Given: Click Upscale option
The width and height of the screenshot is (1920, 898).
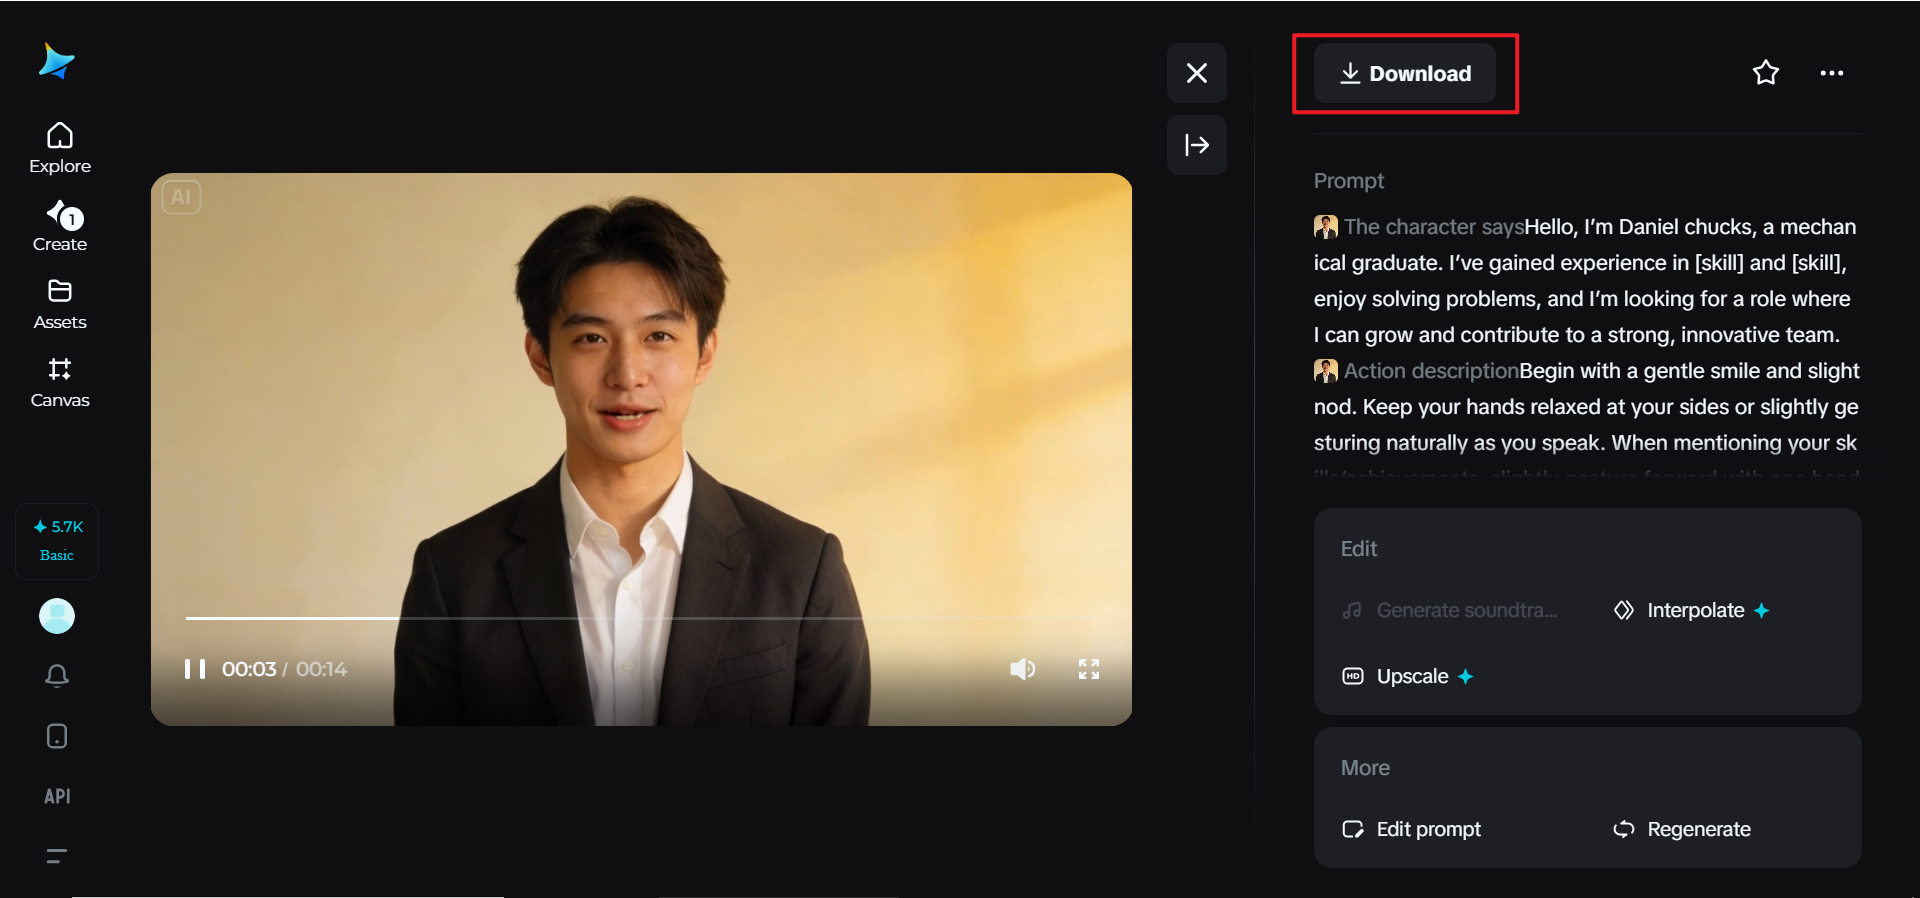Looking at the screenshot, I should [x=1408, y=676].
